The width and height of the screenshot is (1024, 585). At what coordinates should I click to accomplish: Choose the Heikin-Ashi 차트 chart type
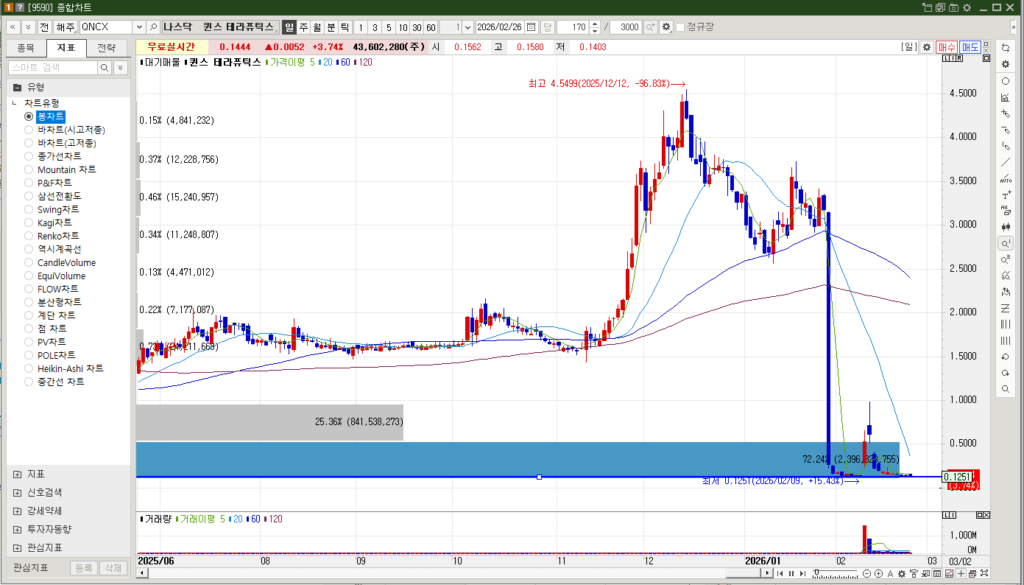(29, 368)
